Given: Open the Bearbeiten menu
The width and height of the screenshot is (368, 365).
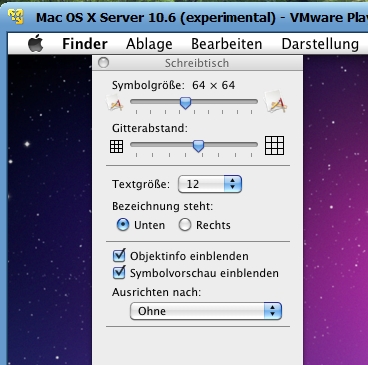Looking at the screenshot, I should pos(226,44).
